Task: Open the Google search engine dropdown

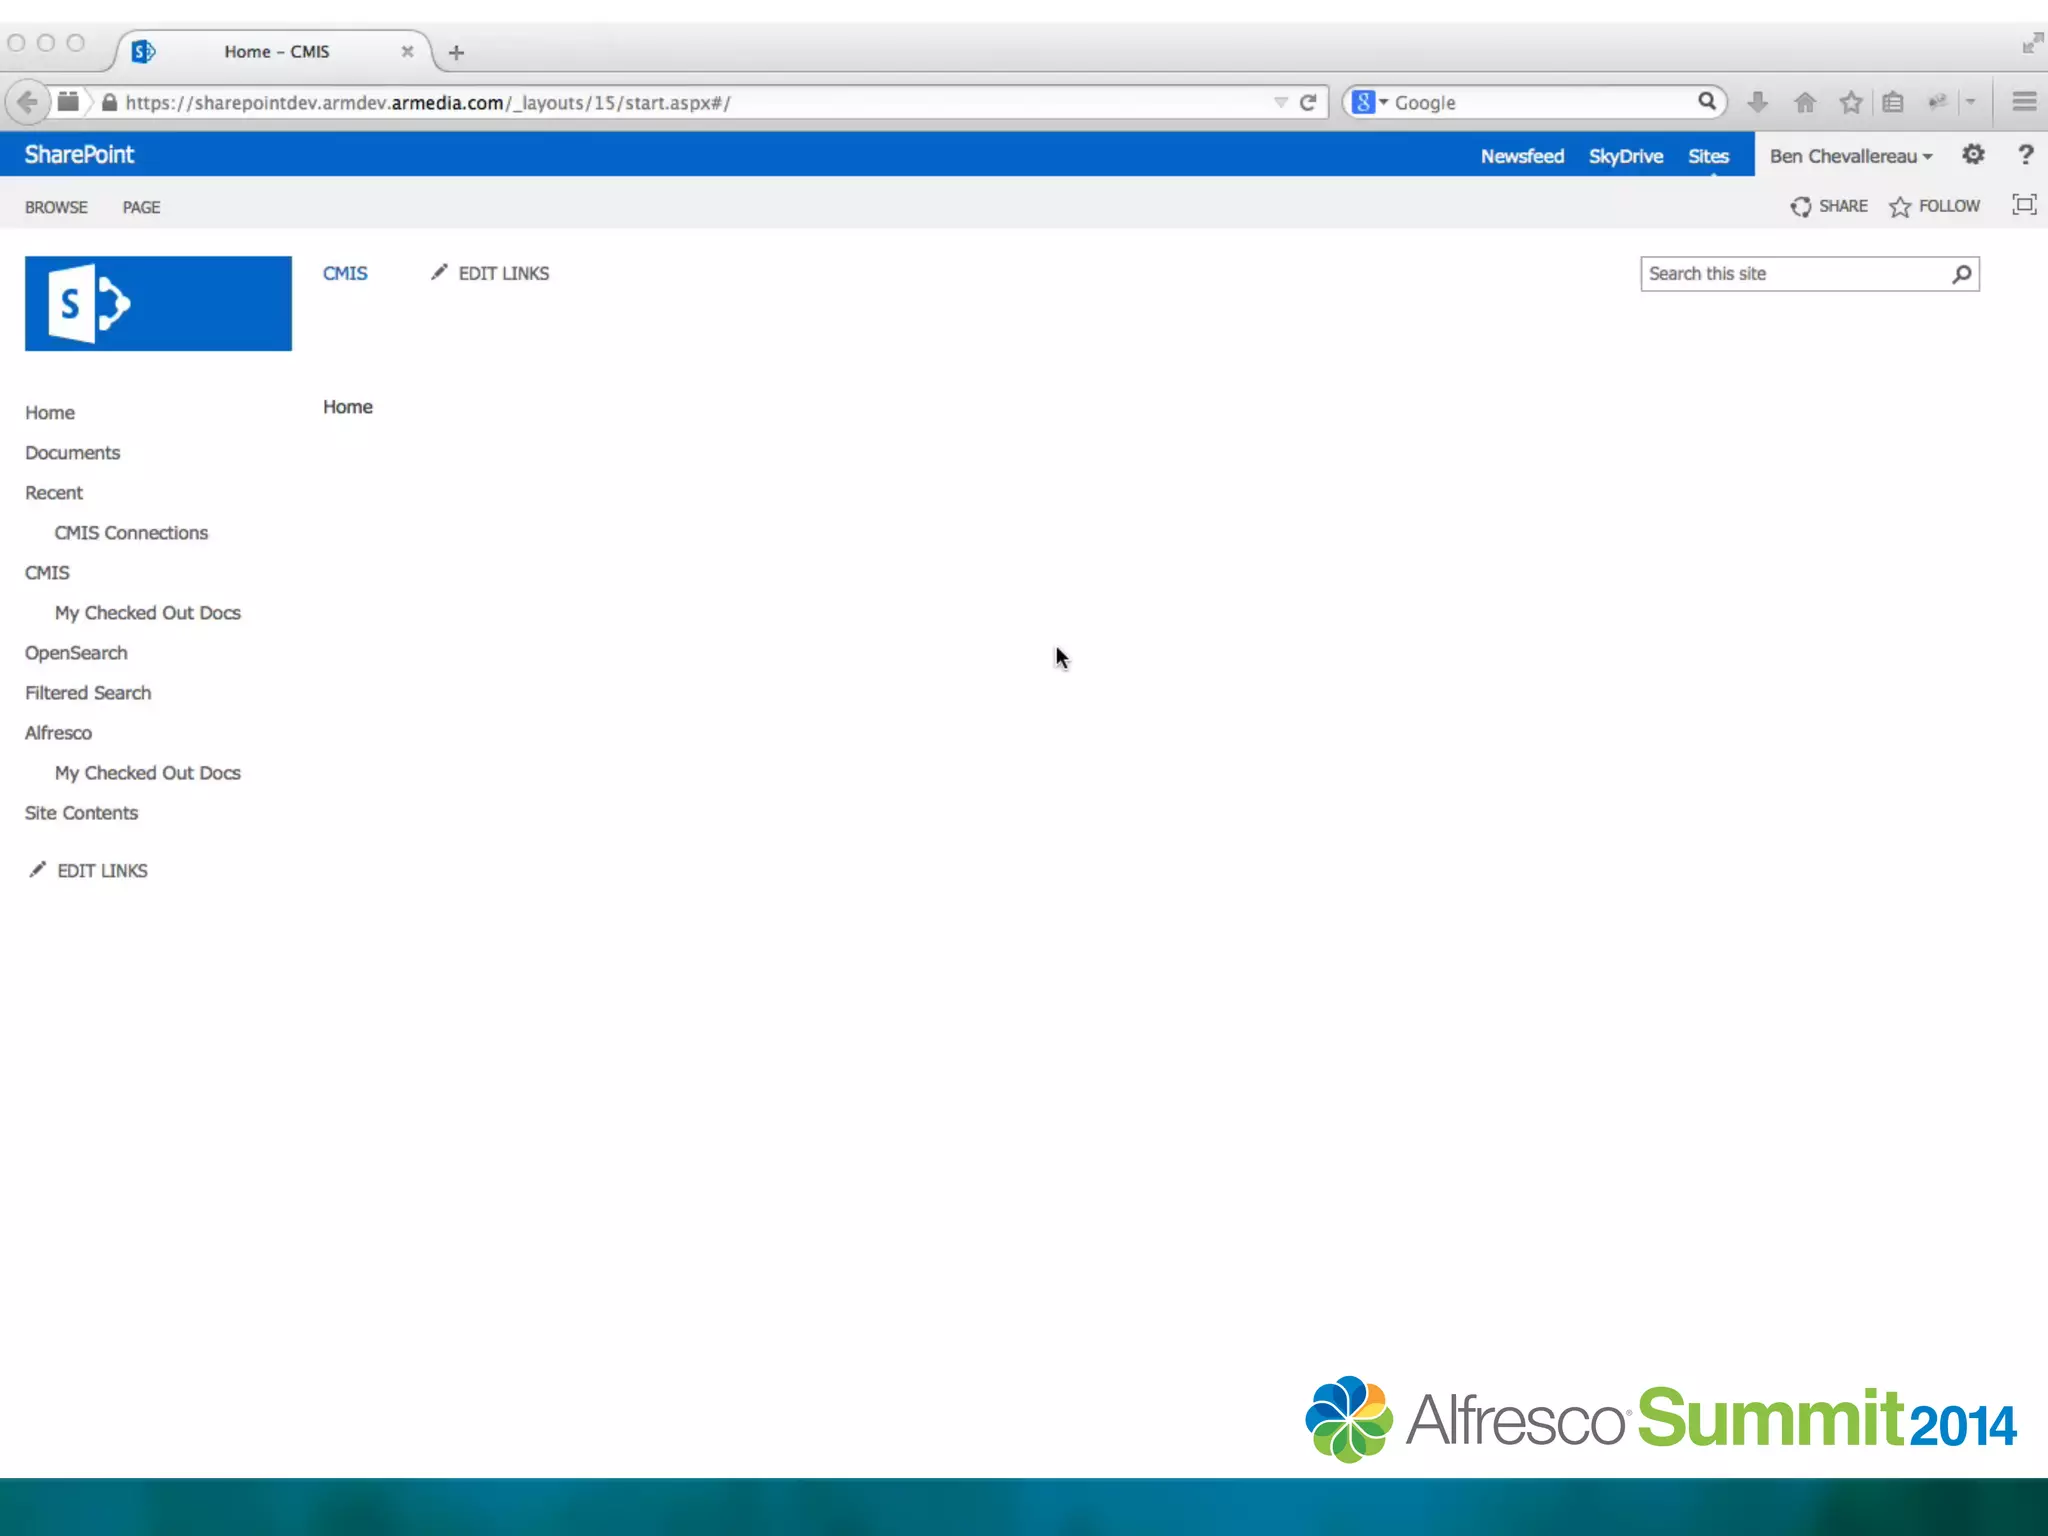Action: [x=1370, y=102]
